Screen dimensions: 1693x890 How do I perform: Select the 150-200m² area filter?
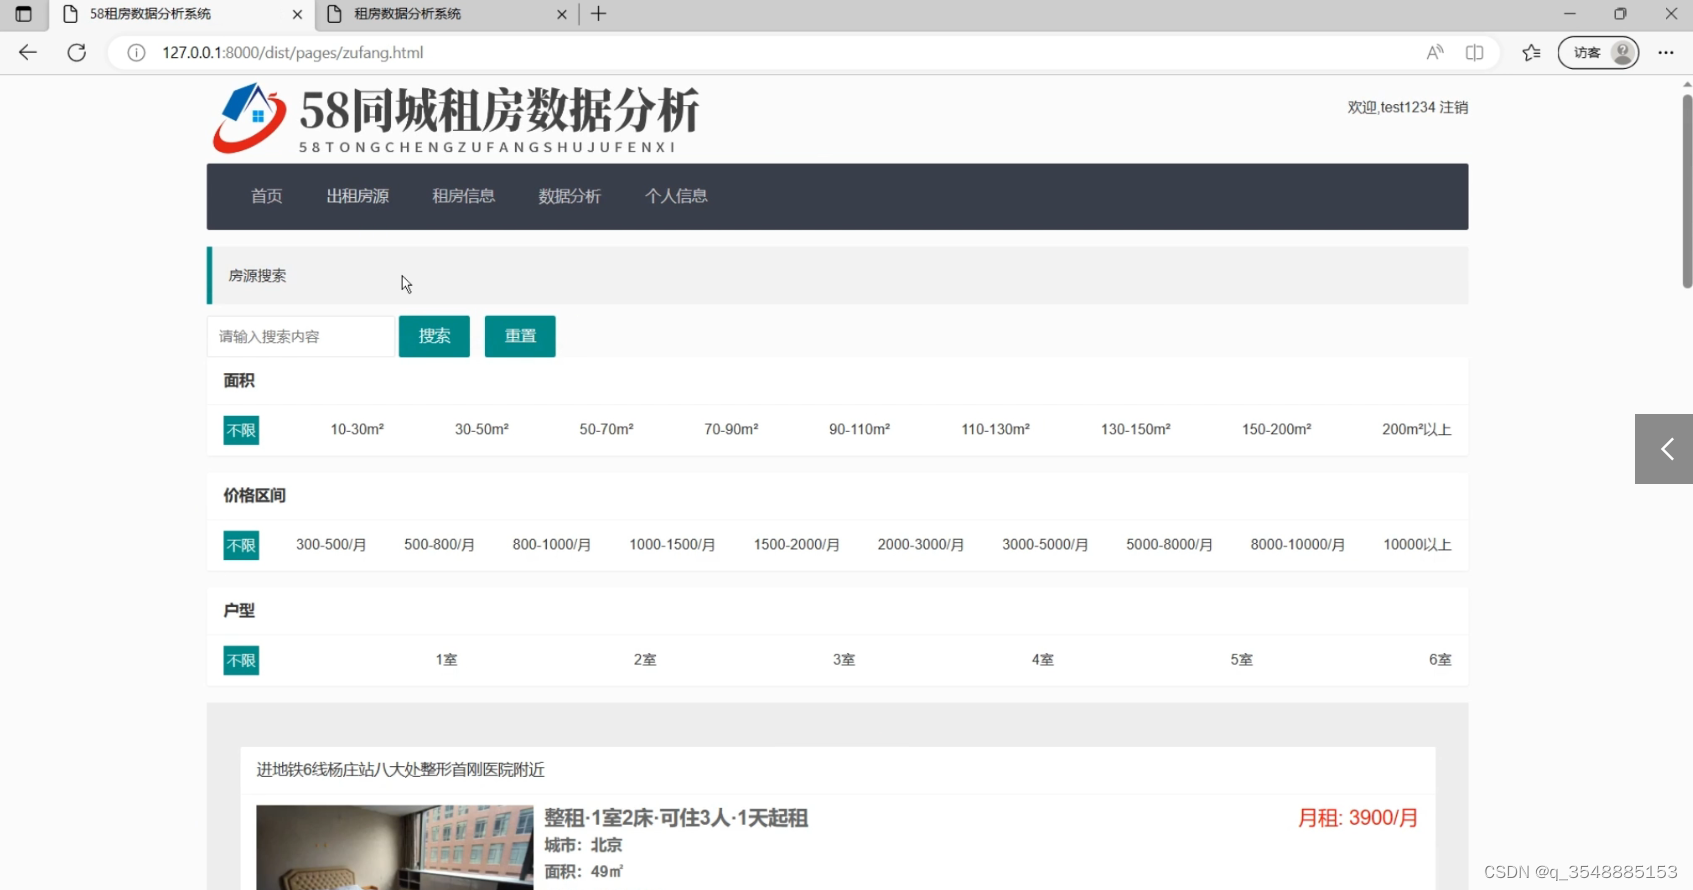1276,429
